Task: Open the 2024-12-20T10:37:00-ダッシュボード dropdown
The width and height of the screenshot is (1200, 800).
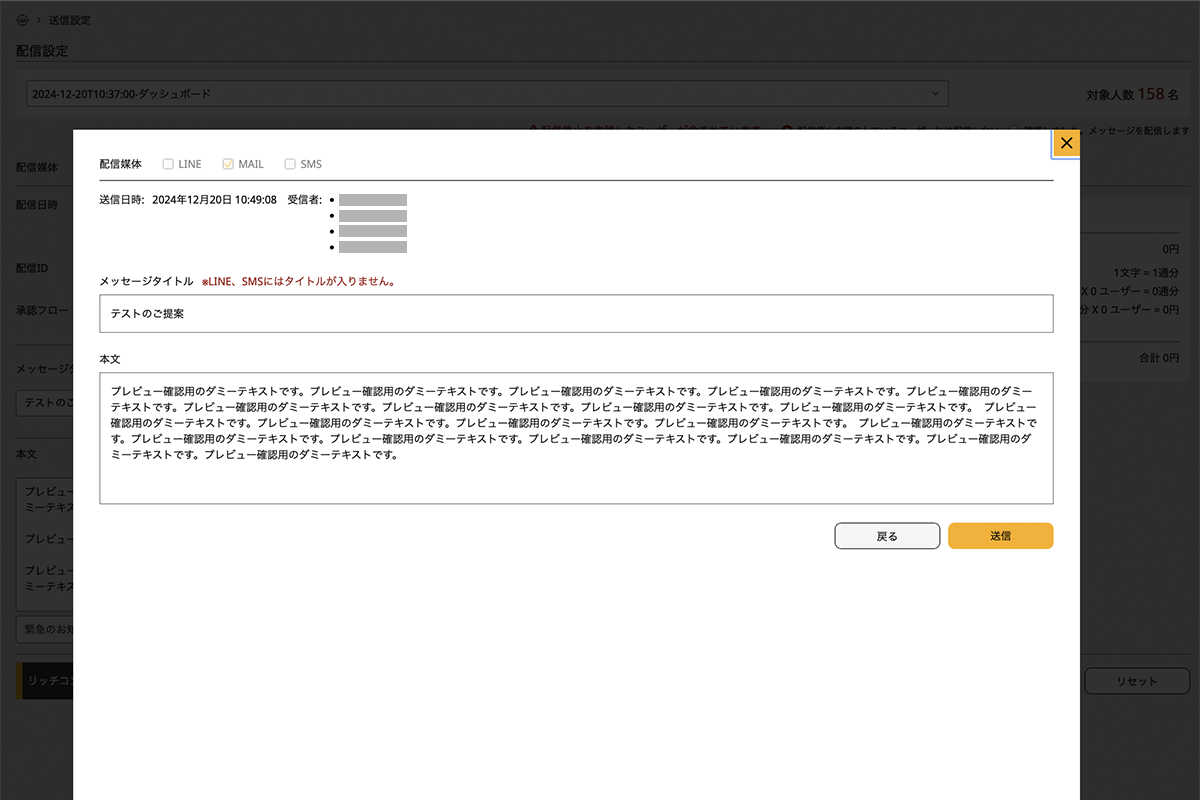Action: (x=480, y=94)
